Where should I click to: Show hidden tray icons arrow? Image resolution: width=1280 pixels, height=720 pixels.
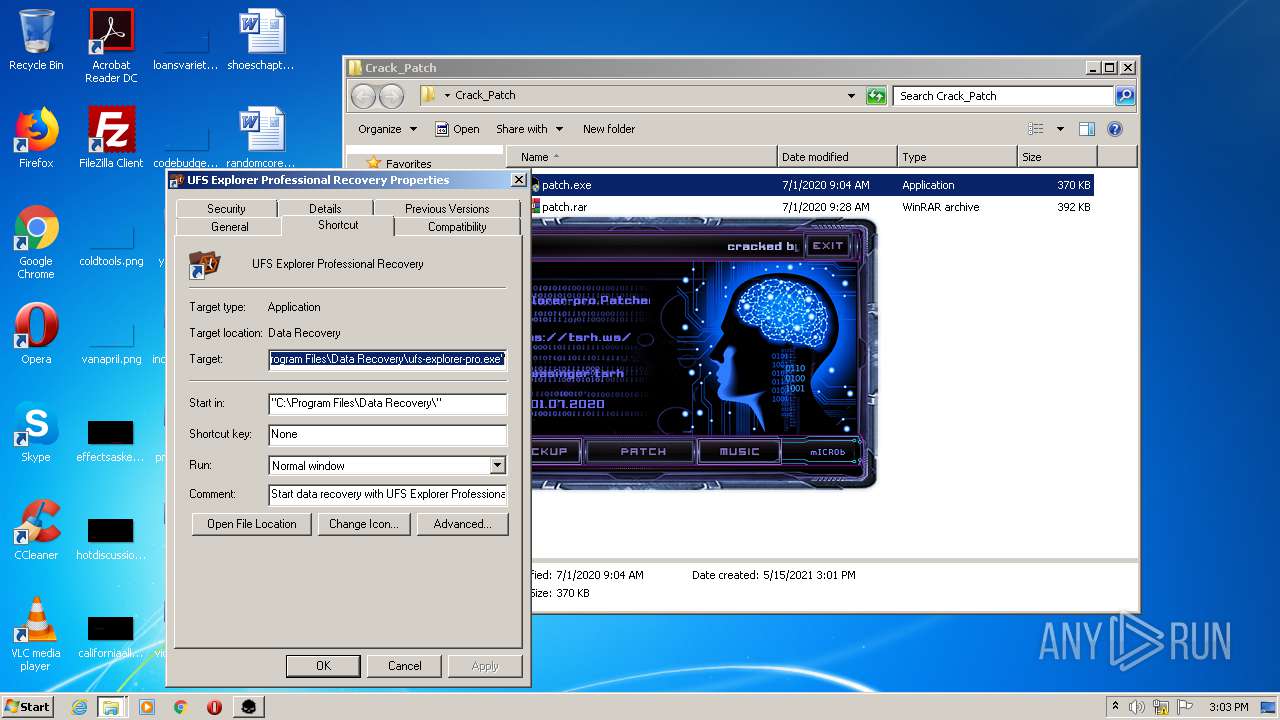point(1115,707)
